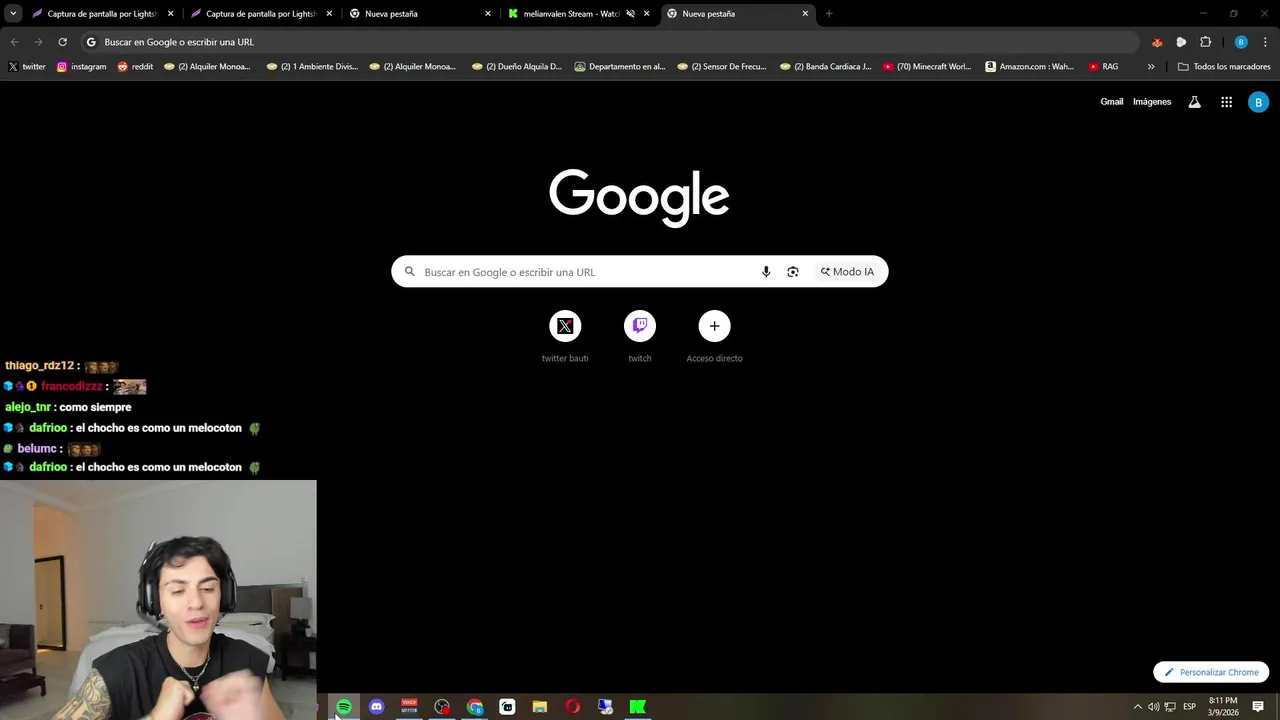Start voice search with the microphone icon

click(x=766, y=272)
